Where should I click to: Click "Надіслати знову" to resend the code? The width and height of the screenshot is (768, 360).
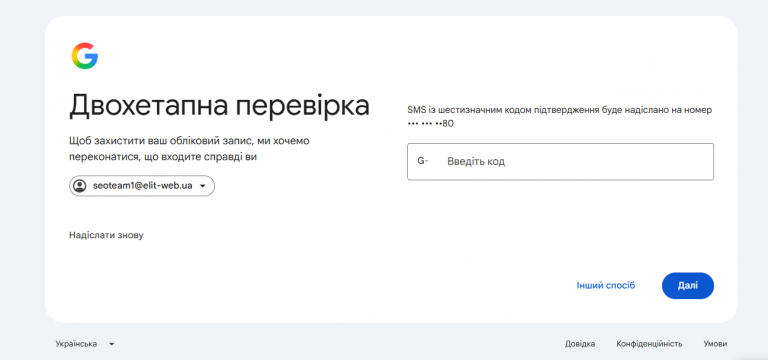coord(106,235)
